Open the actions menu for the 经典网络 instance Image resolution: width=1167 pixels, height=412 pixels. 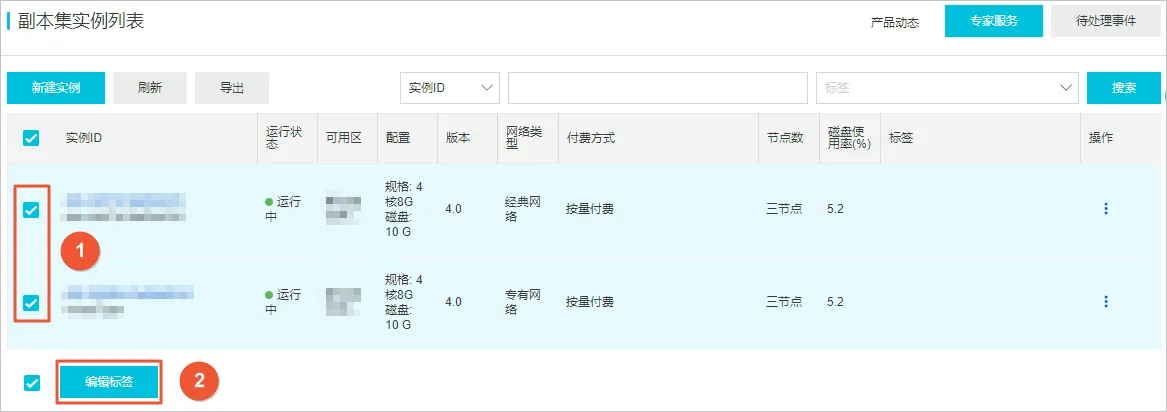tap(1105, 209)
